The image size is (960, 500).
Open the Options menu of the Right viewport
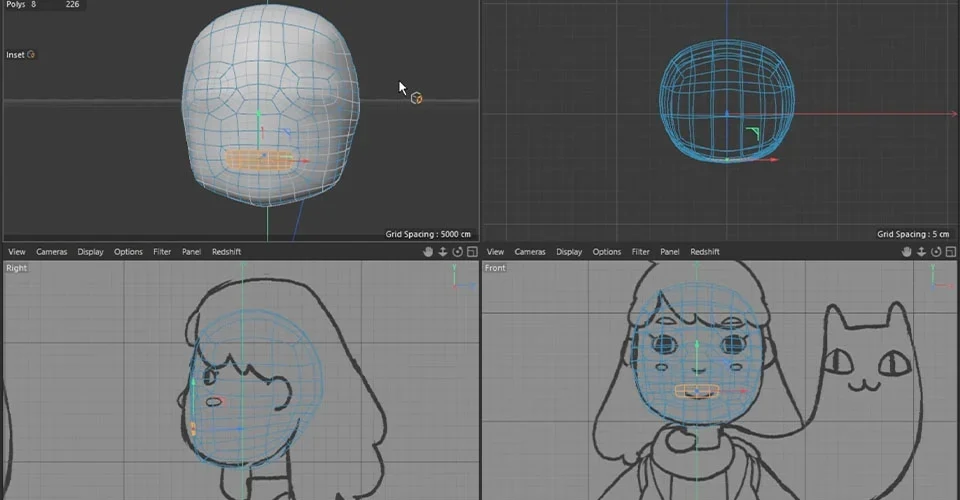point(128,252)
